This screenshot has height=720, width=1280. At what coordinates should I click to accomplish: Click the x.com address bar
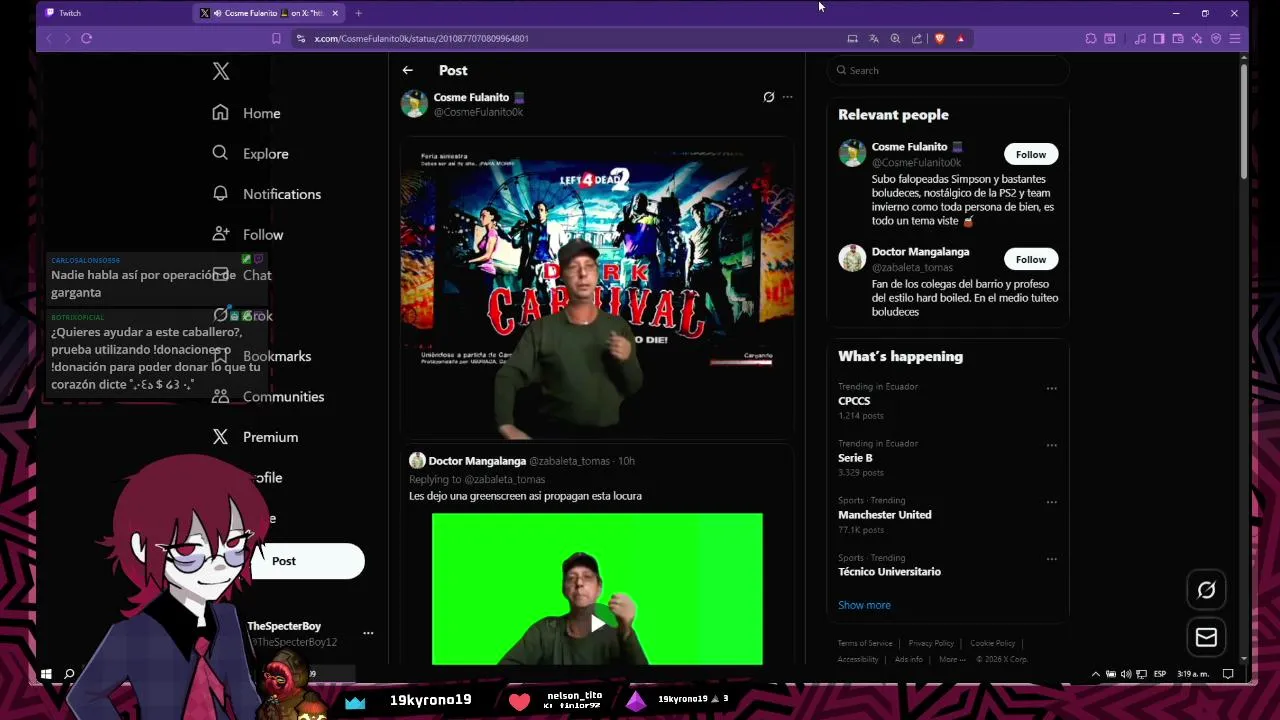pyautogui.click(x=570, y=38)
